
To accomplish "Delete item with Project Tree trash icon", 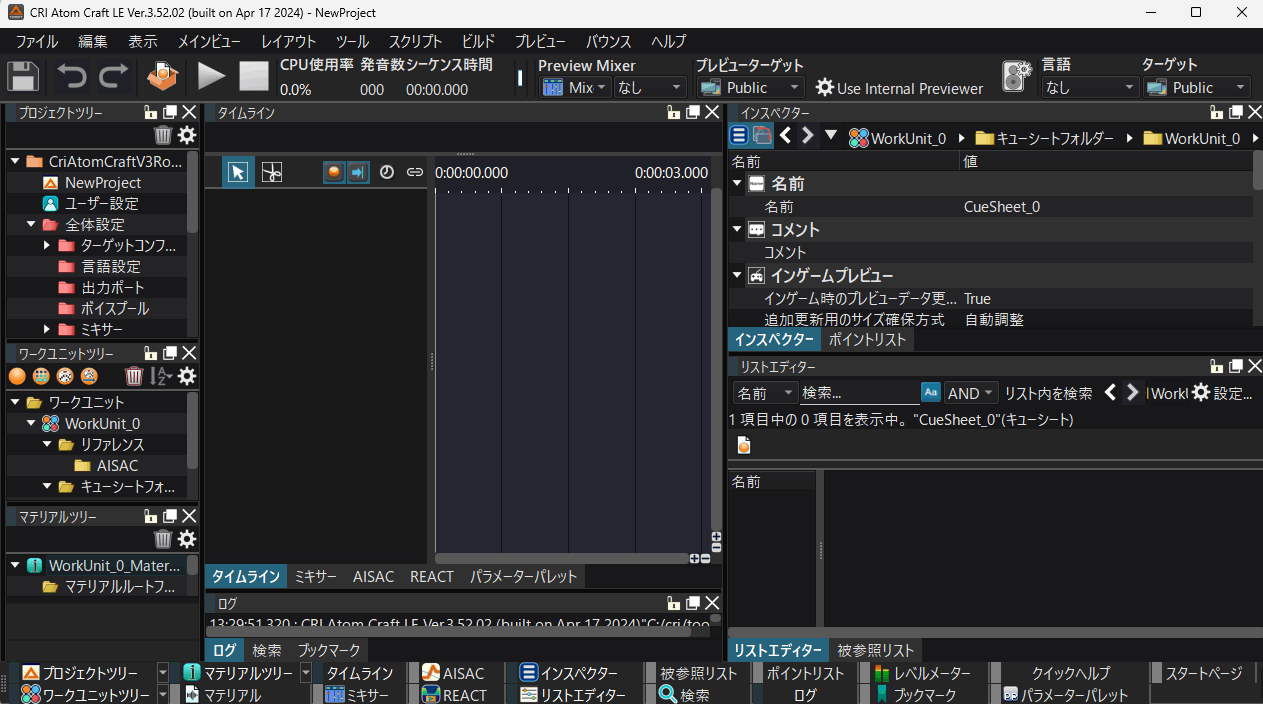I will (x=163, y=135).
